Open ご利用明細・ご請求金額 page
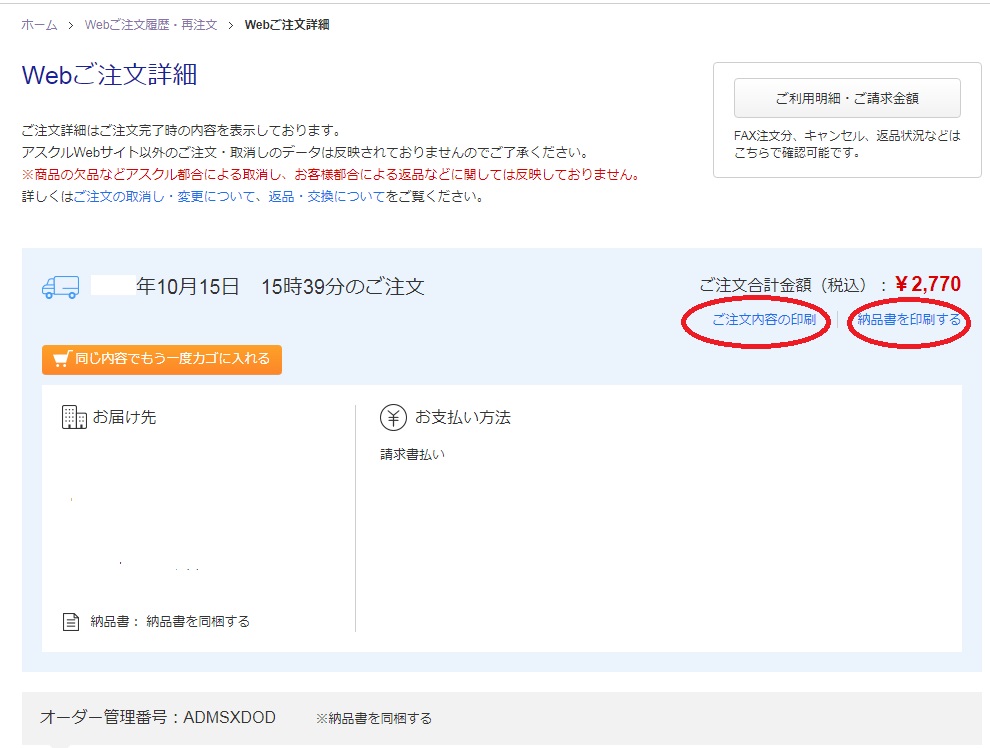The height and width of the screenshot is (748, 990). 846,98
